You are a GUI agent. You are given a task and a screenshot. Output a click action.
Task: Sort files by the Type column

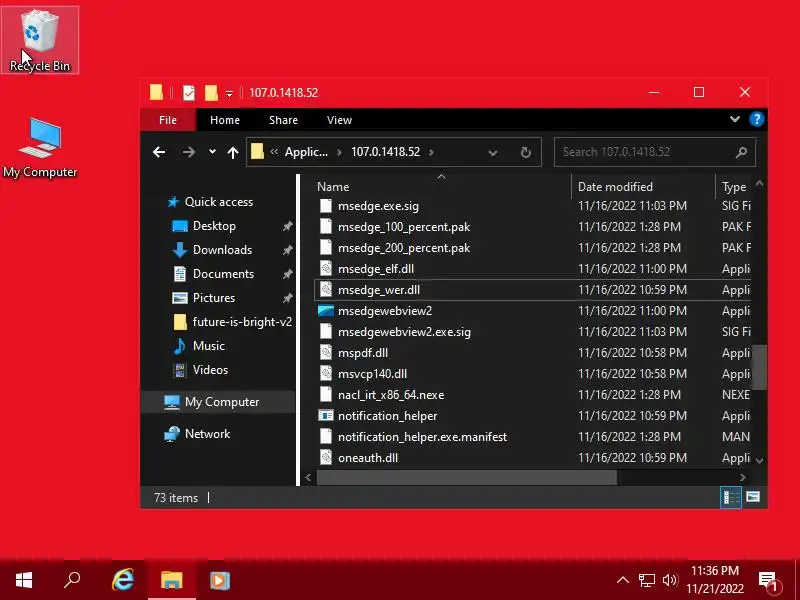(734, 187)
